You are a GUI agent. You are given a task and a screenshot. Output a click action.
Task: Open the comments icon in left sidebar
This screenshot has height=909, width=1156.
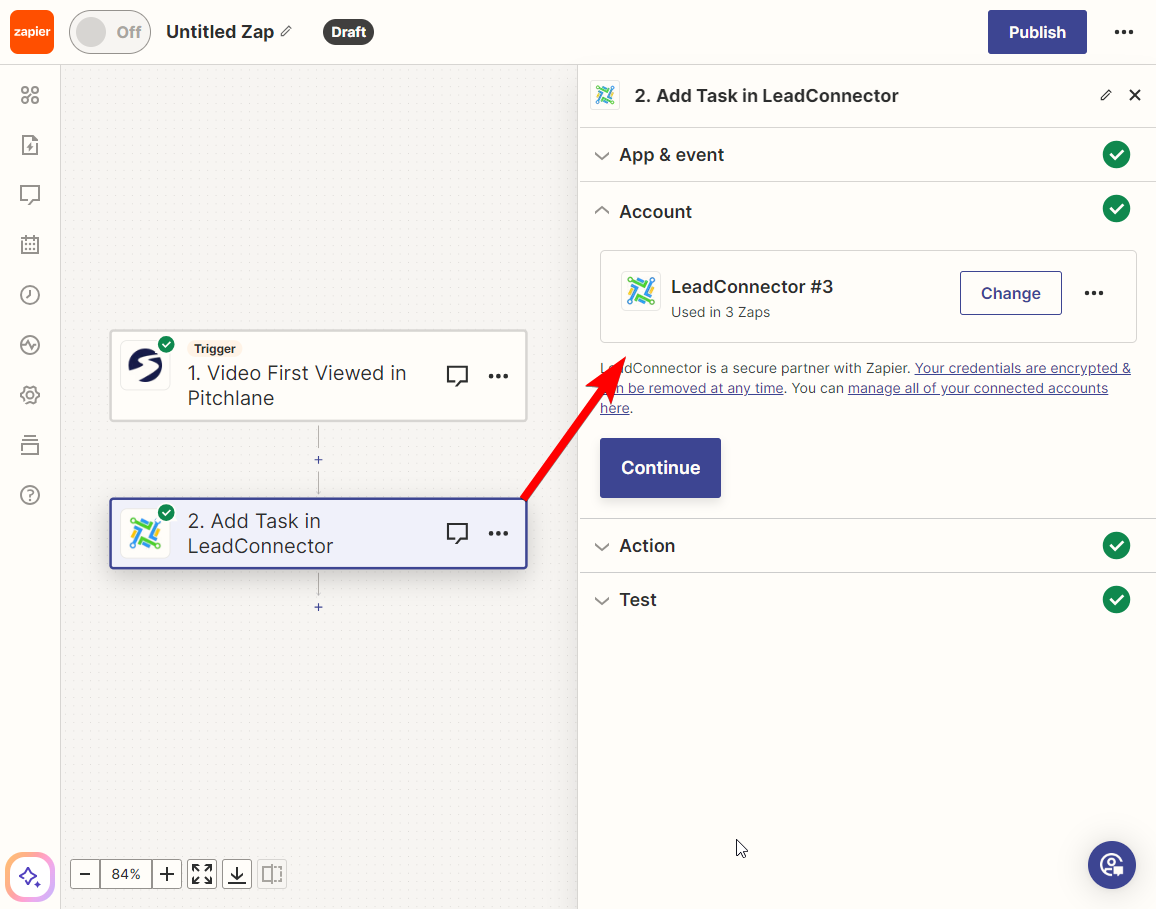click(x=30, y=195)
